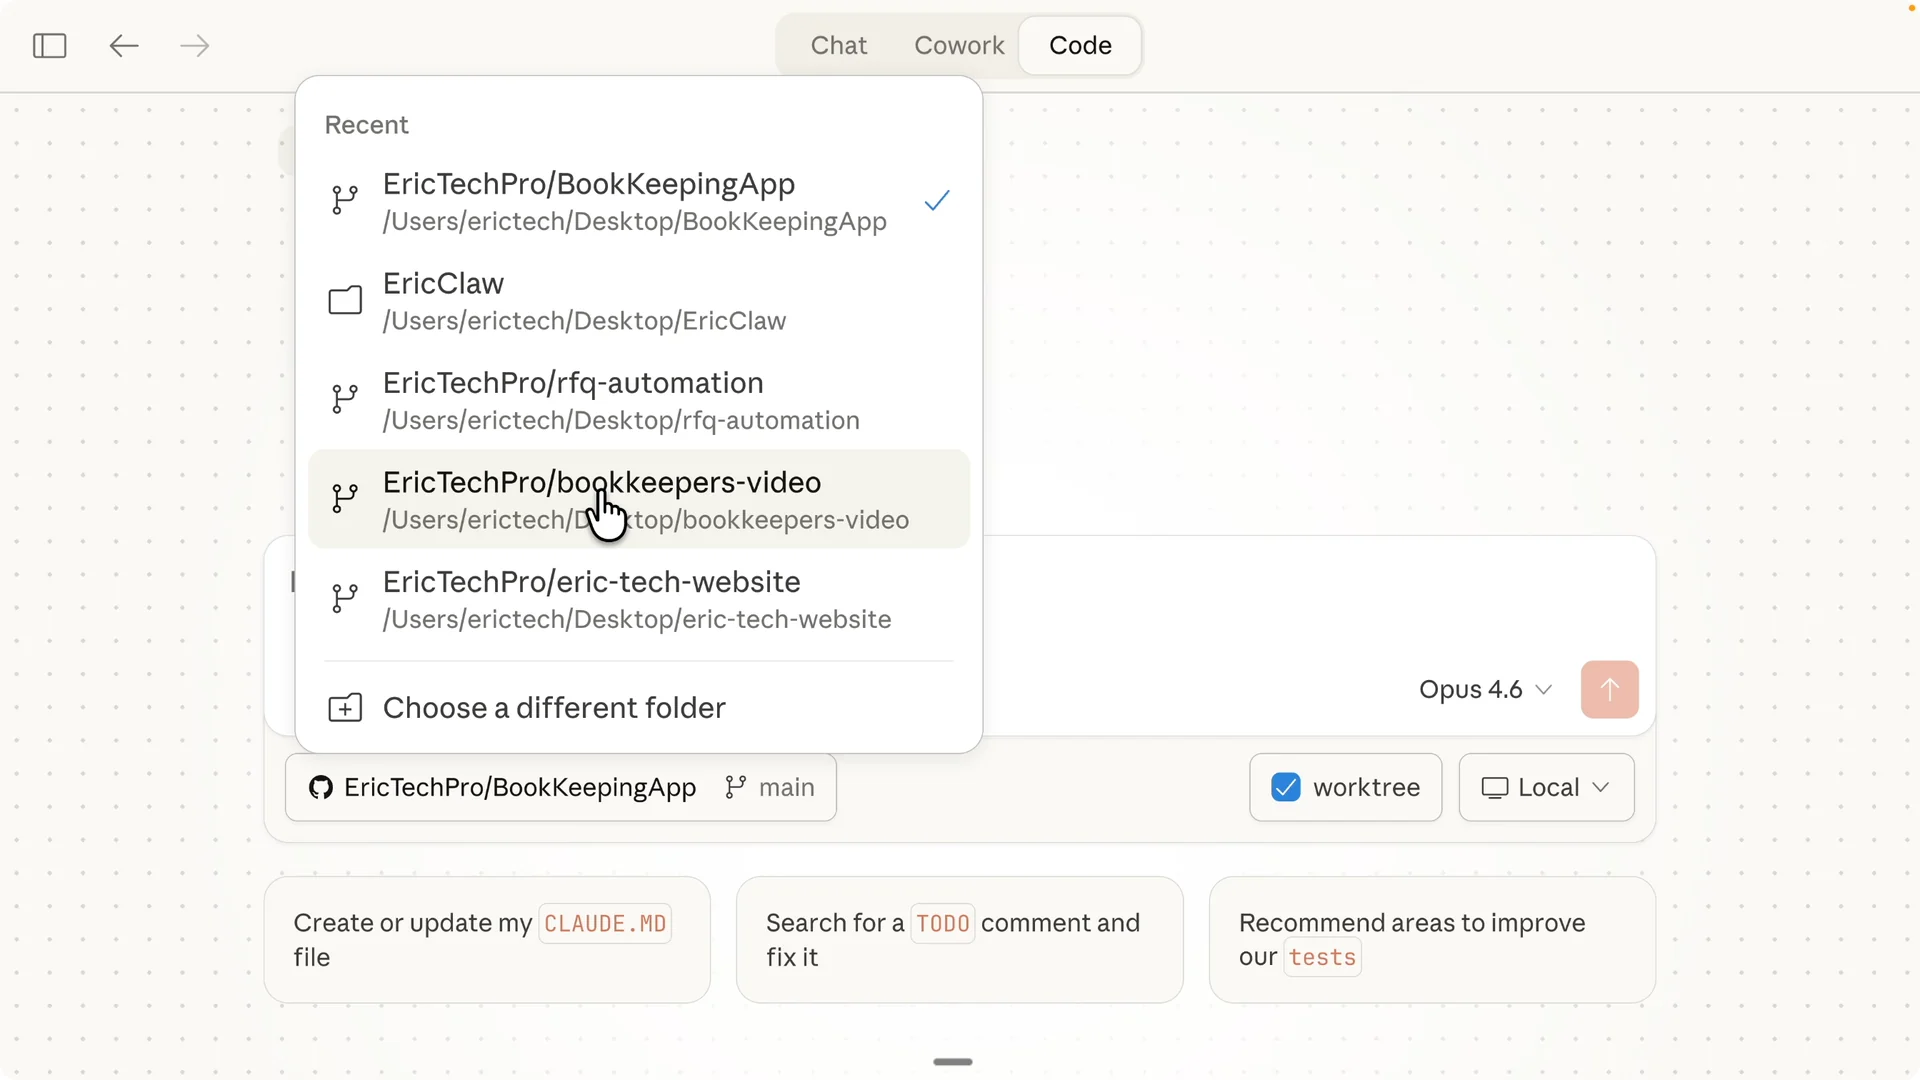Click the GitHub icon in the repo selector
1920x1080 pixels.
pyautogui.click(x=320, y=788)
